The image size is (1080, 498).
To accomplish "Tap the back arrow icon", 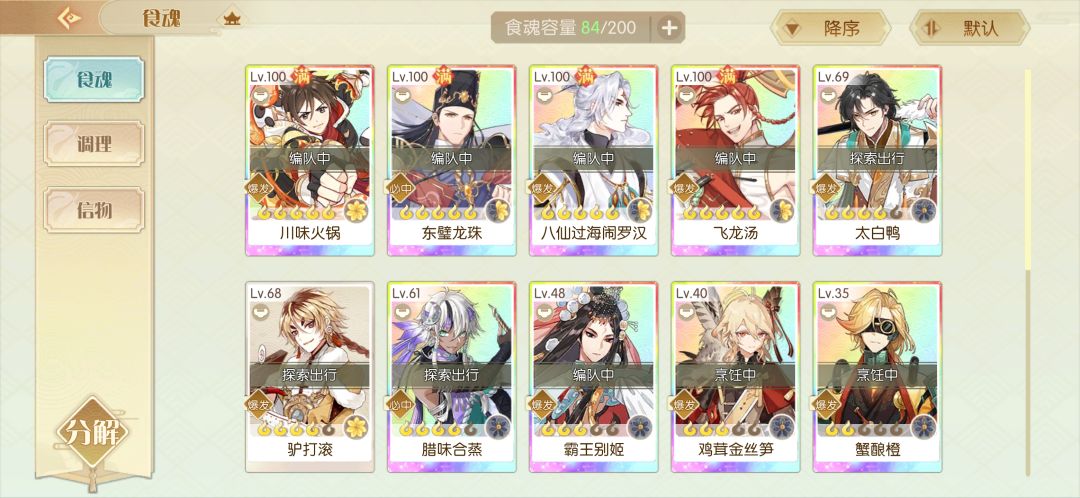I will (69, 18).
